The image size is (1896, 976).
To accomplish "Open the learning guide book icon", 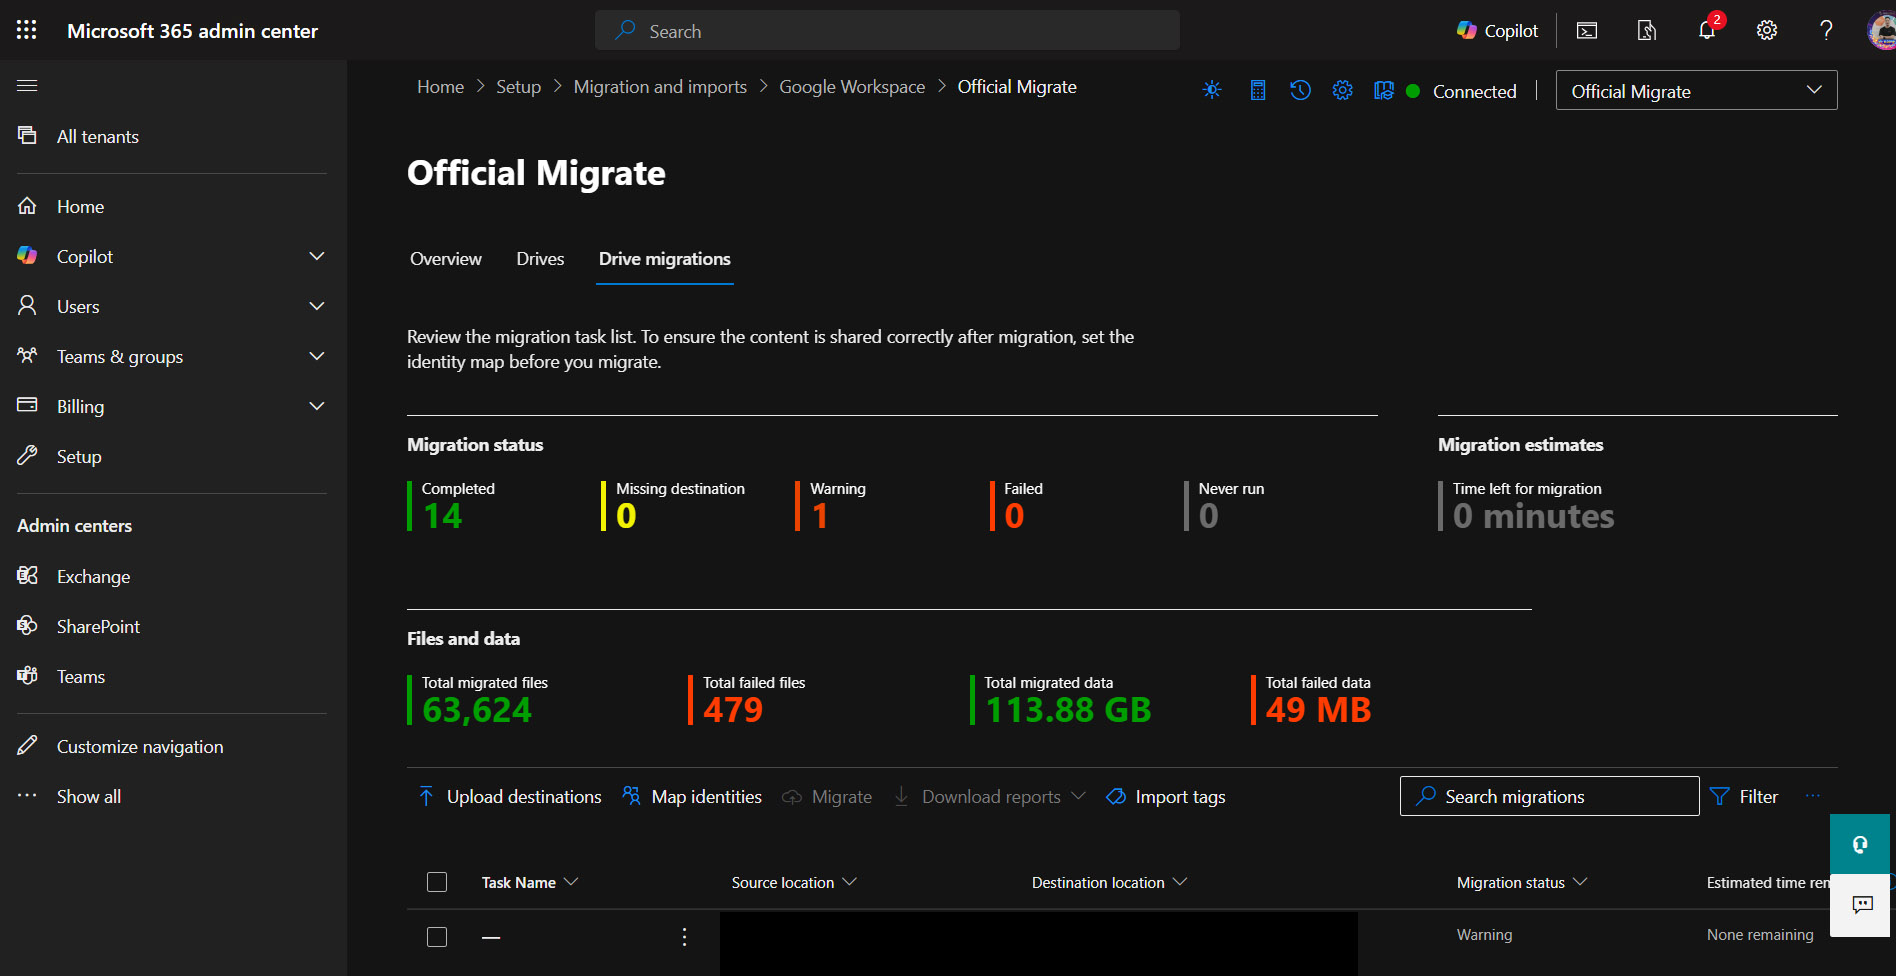I will pyautogui.click(x=1384, y=90).
